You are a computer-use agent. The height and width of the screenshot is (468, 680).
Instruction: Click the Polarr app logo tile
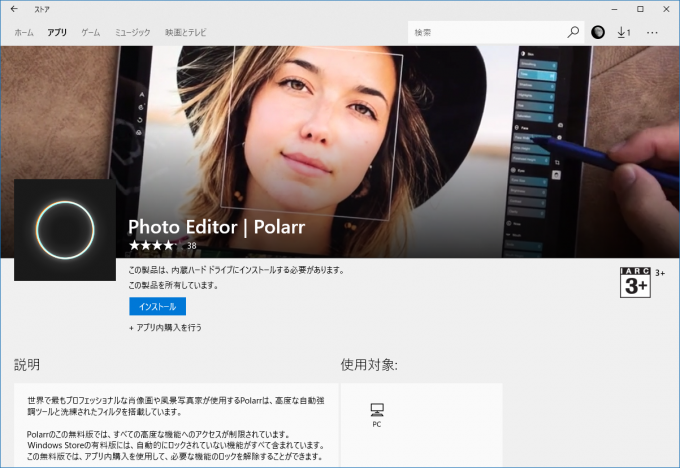tap(65, 230)
